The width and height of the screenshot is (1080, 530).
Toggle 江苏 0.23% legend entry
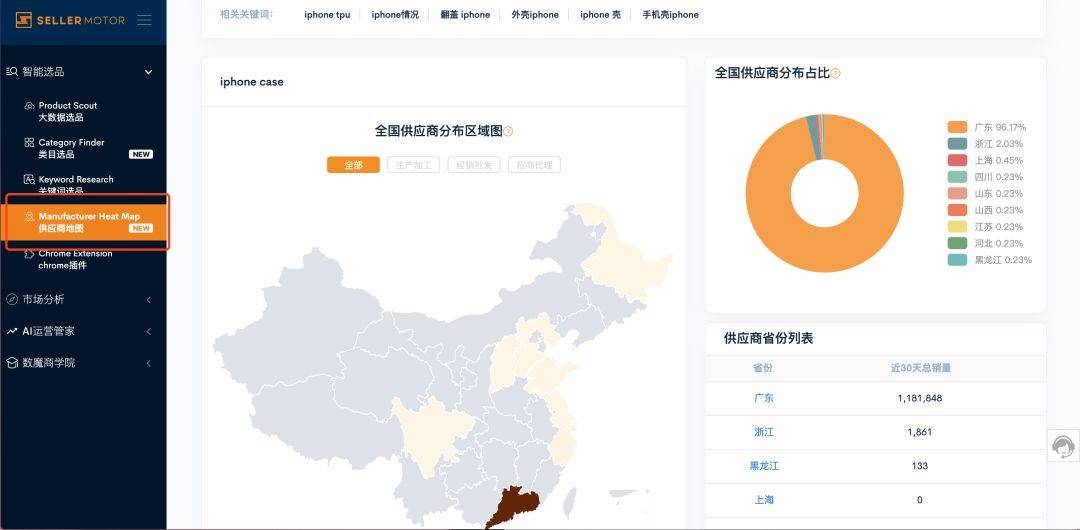986,227
